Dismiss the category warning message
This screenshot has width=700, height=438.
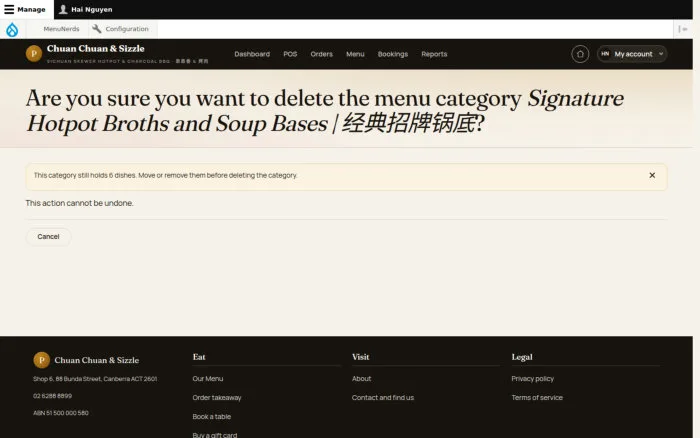[652, 175]
